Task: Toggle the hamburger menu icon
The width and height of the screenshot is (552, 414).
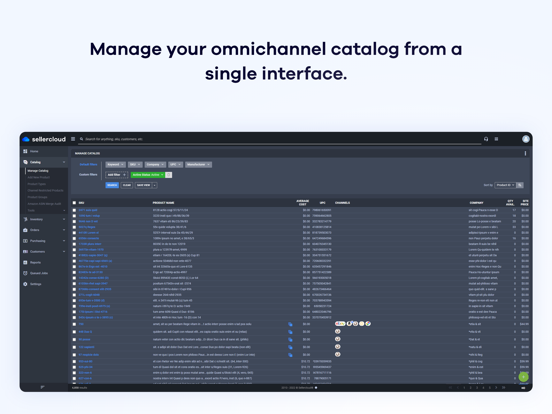Action: click(x=73, y=139)
